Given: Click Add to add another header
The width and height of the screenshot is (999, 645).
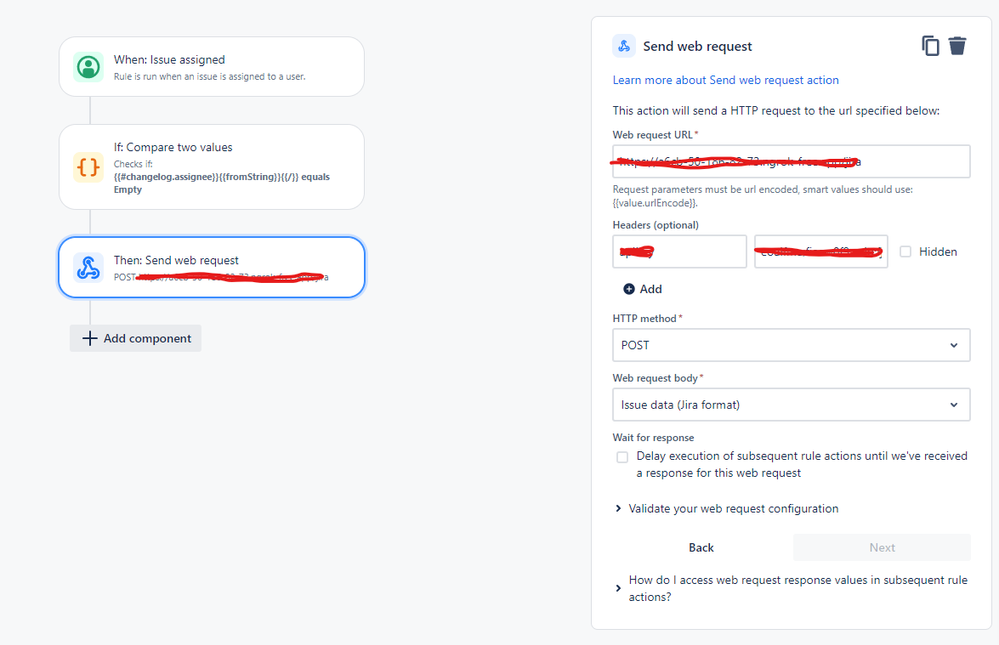Looking at the screenshot, I should tap(643, 289).
